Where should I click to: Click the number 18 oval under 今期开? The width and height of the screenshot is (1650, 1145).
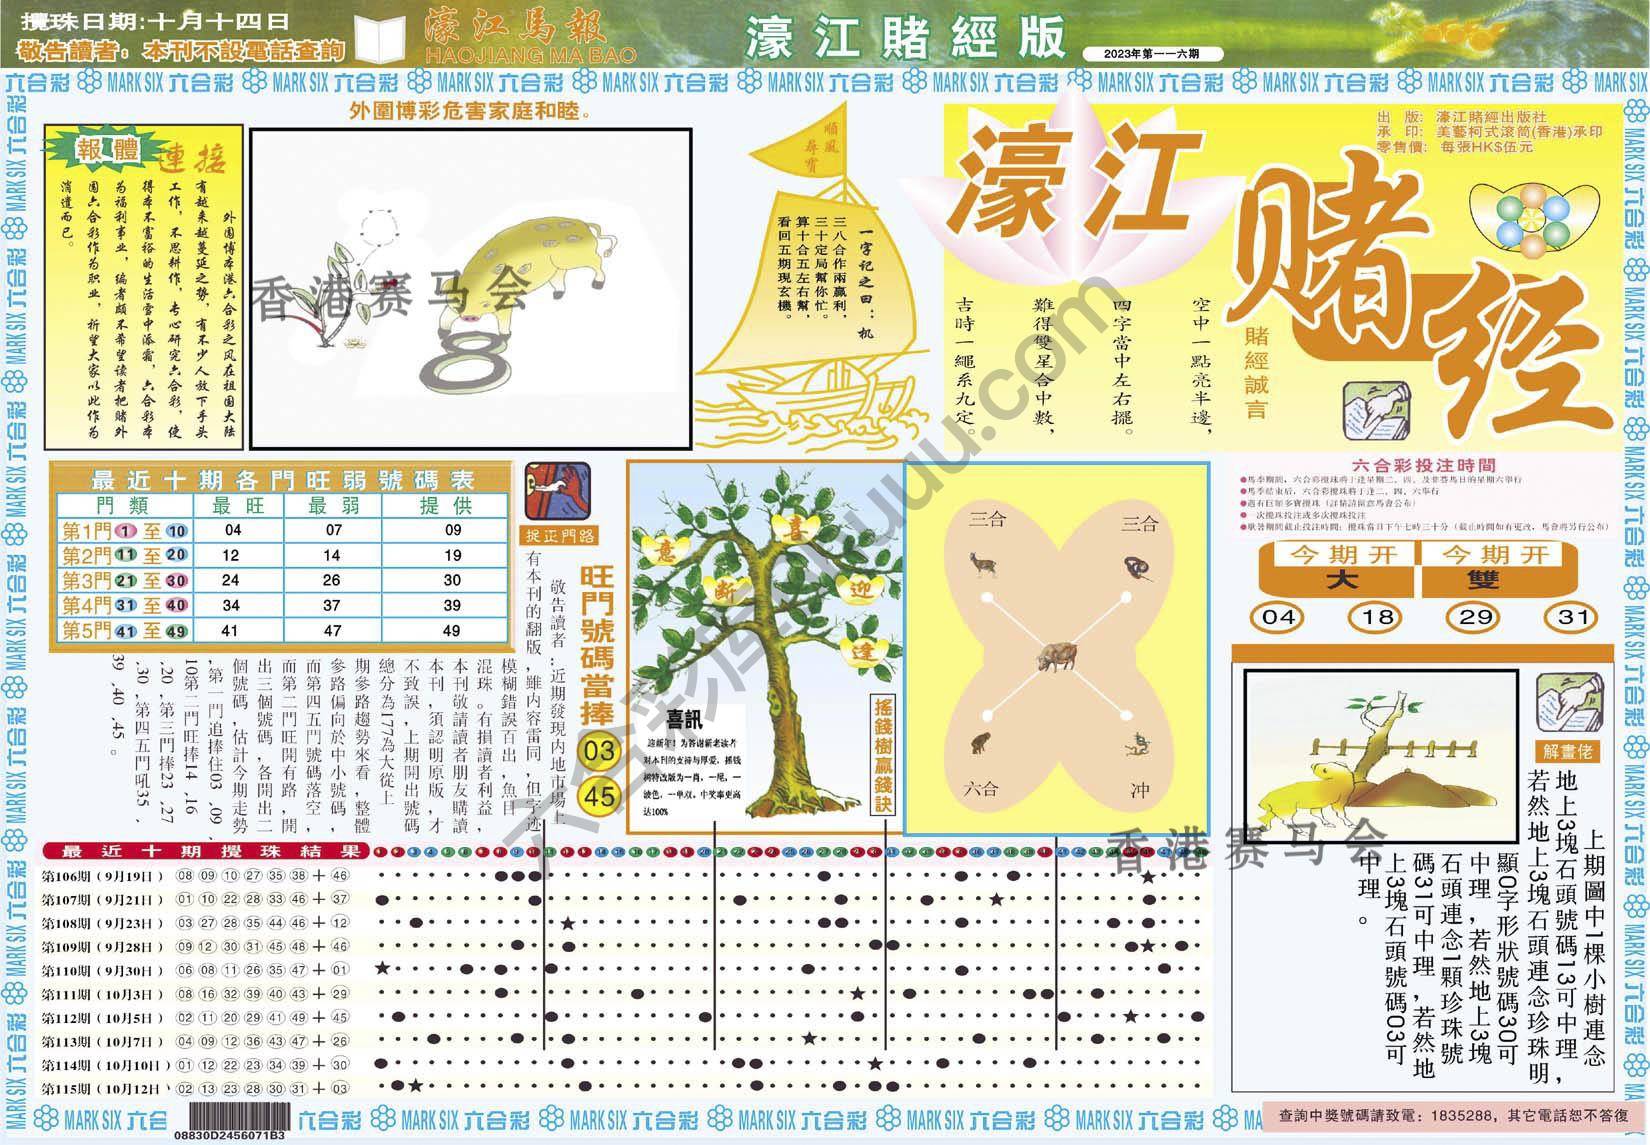[1378, 617]
